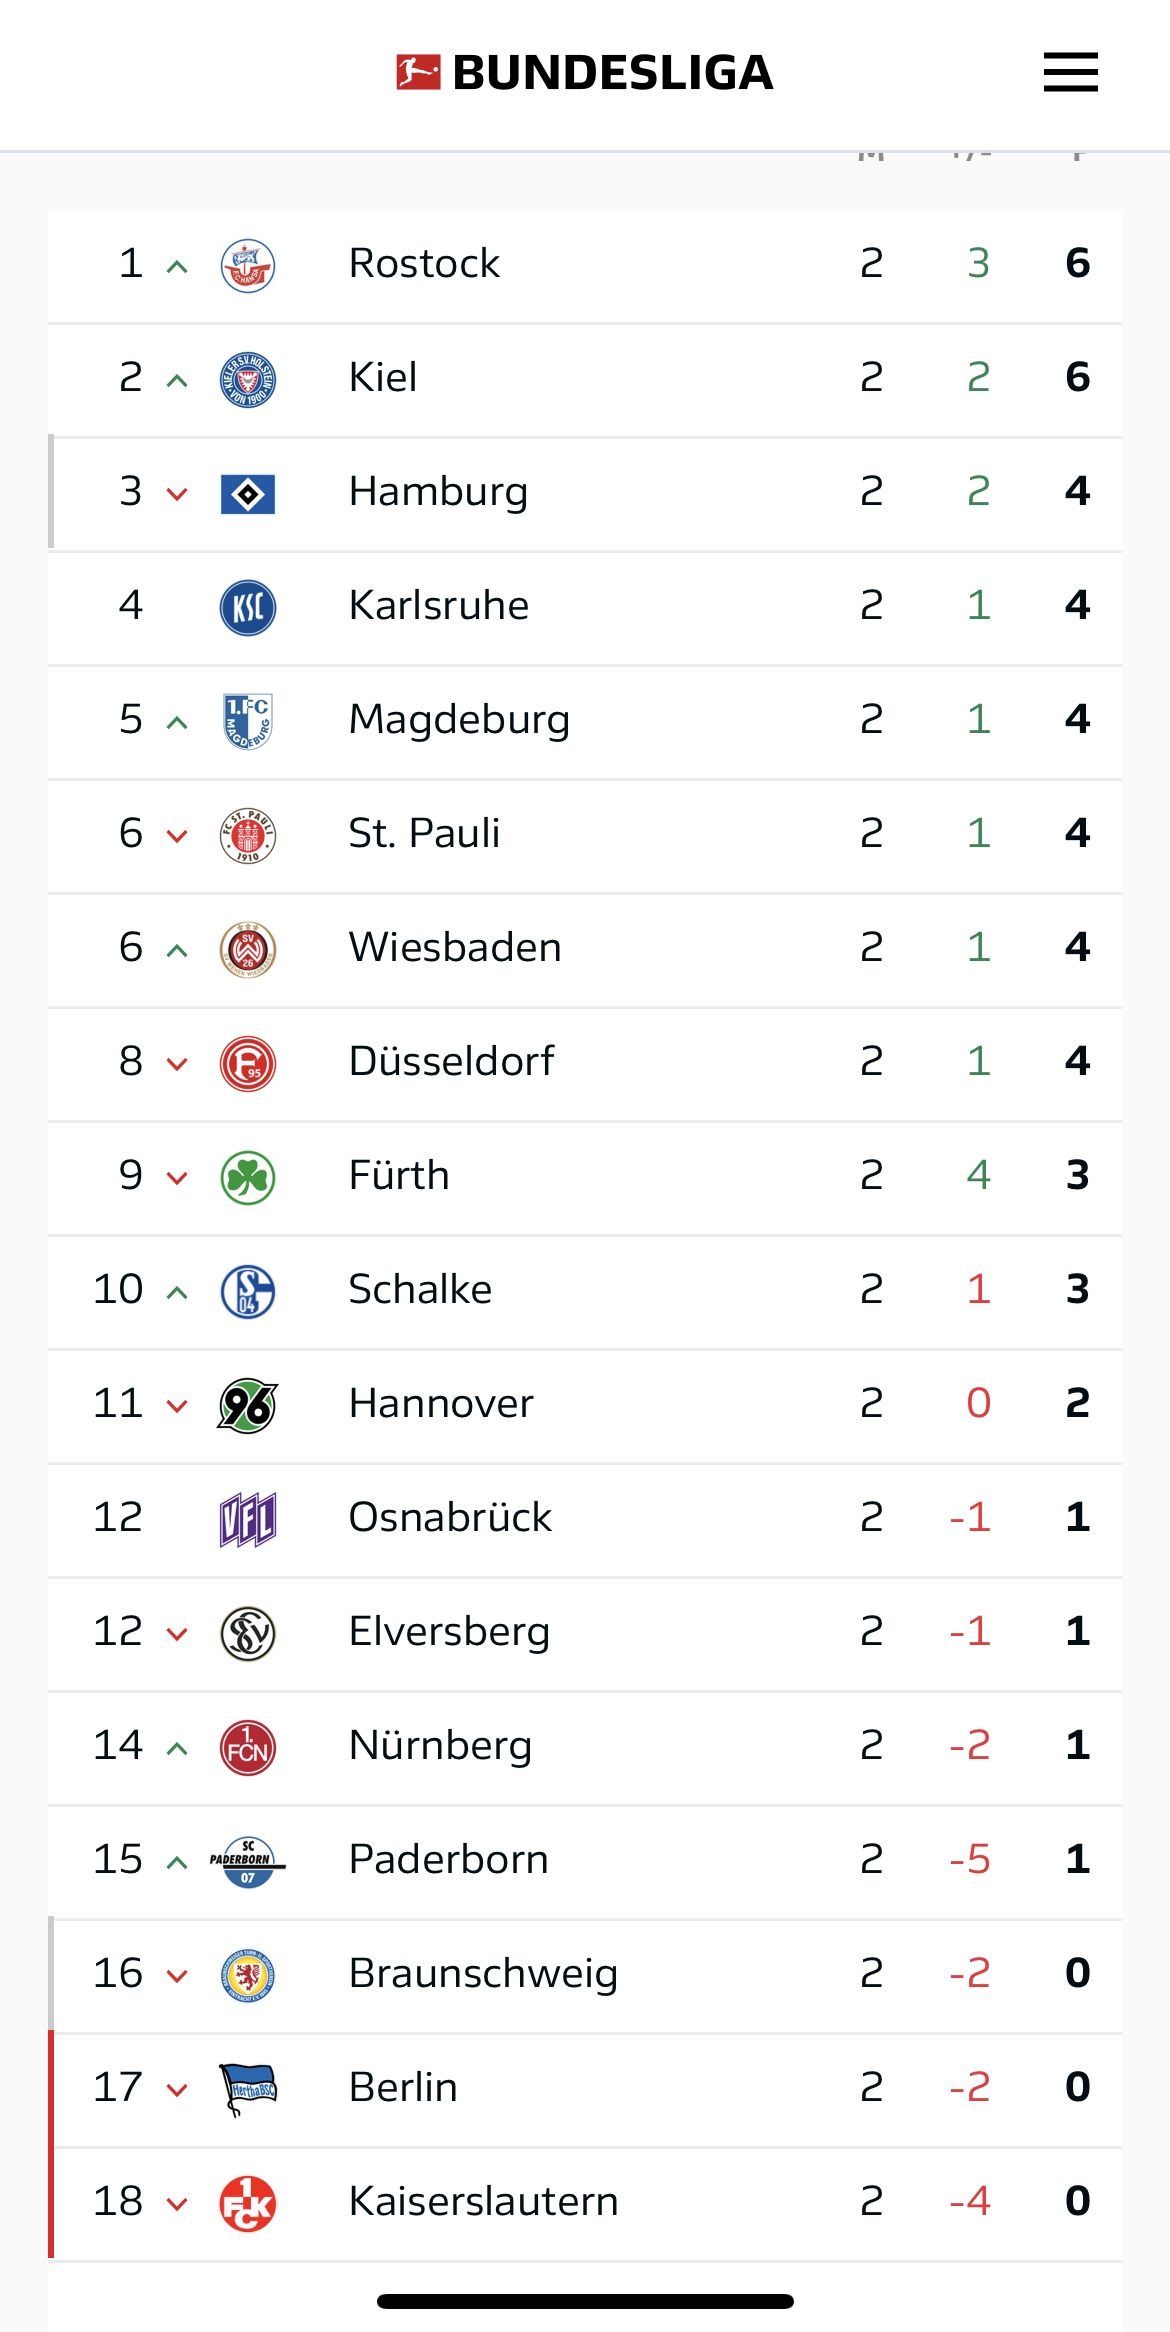This screenshot has height=2332, width=1170.
Task: Open the St. Pauli team link
Action: click(424, 834)
